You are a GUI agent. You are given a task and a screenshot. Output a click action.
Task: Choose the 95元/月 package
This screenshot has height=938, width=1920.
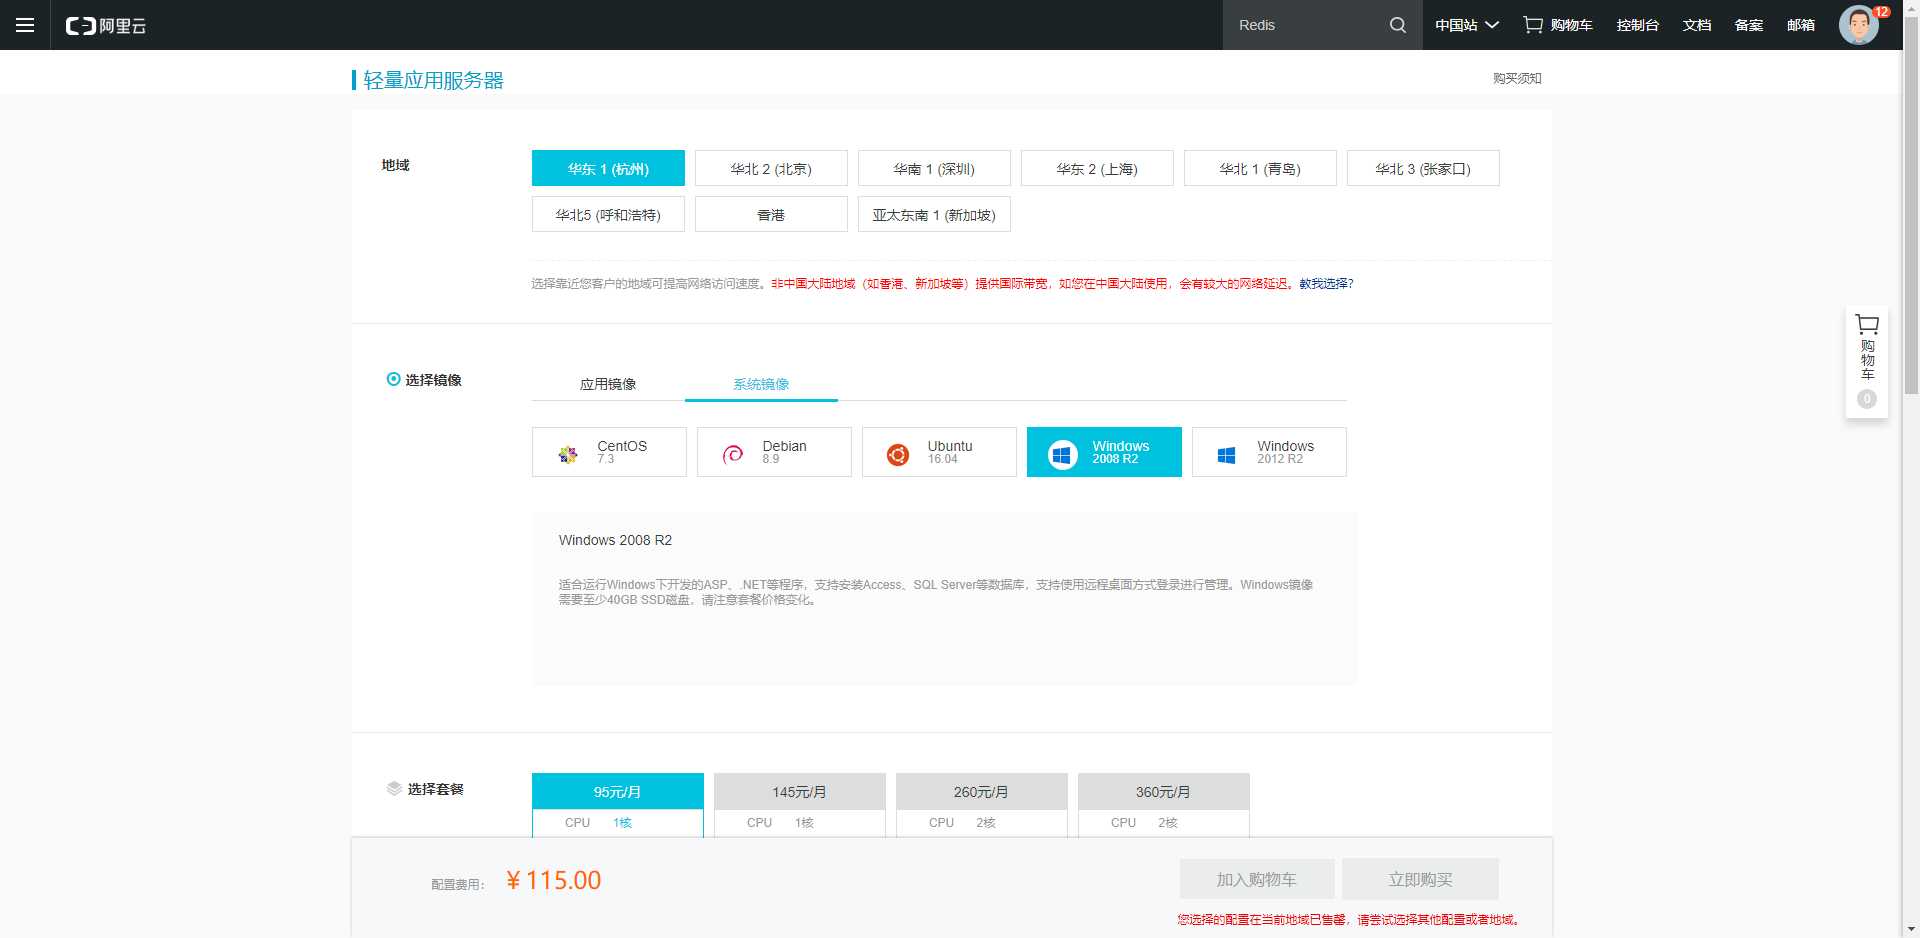(618, 791)
